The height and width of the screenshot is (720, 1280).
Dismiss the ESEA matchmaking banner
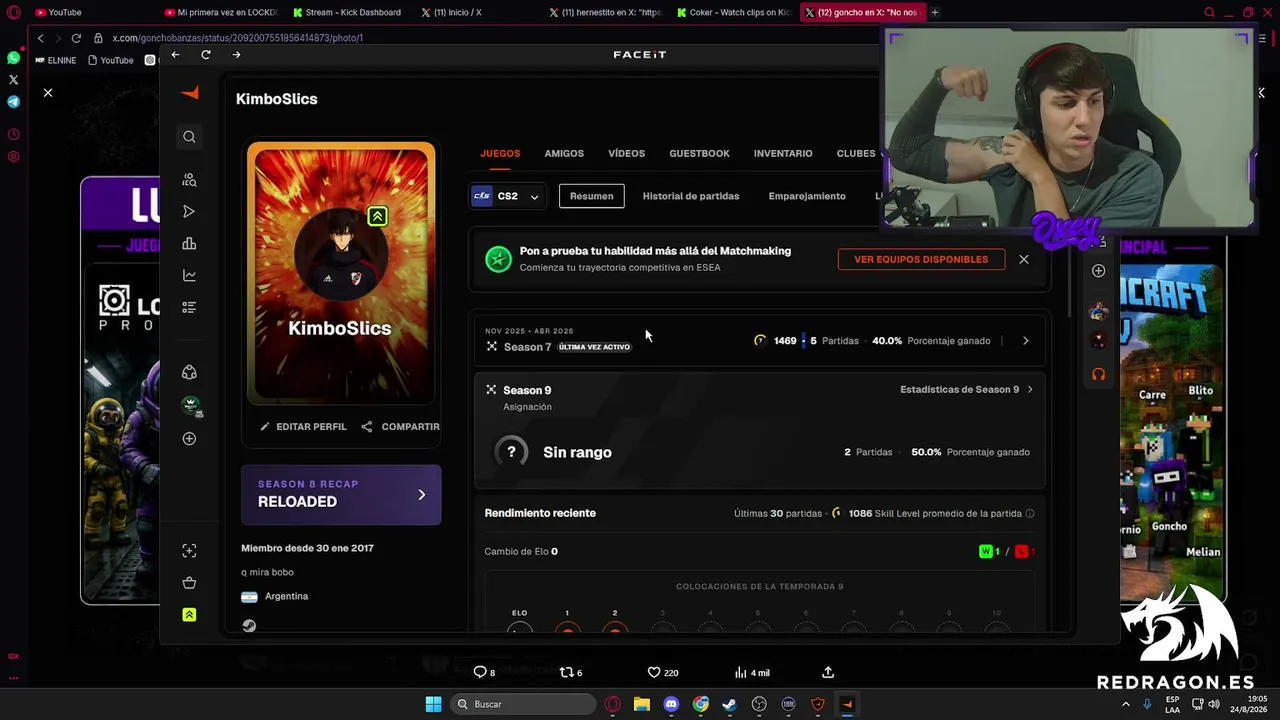(1024, 260)
